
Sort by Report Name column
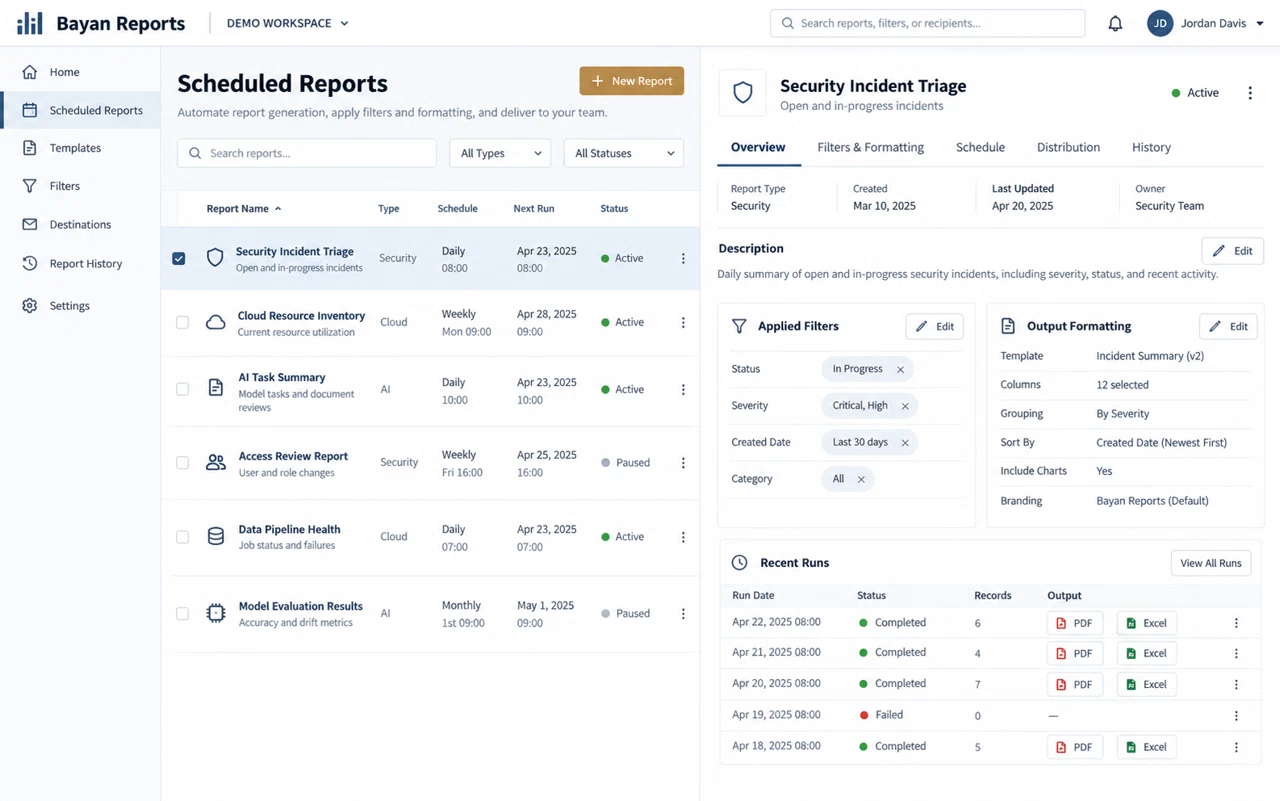(244, 209)
